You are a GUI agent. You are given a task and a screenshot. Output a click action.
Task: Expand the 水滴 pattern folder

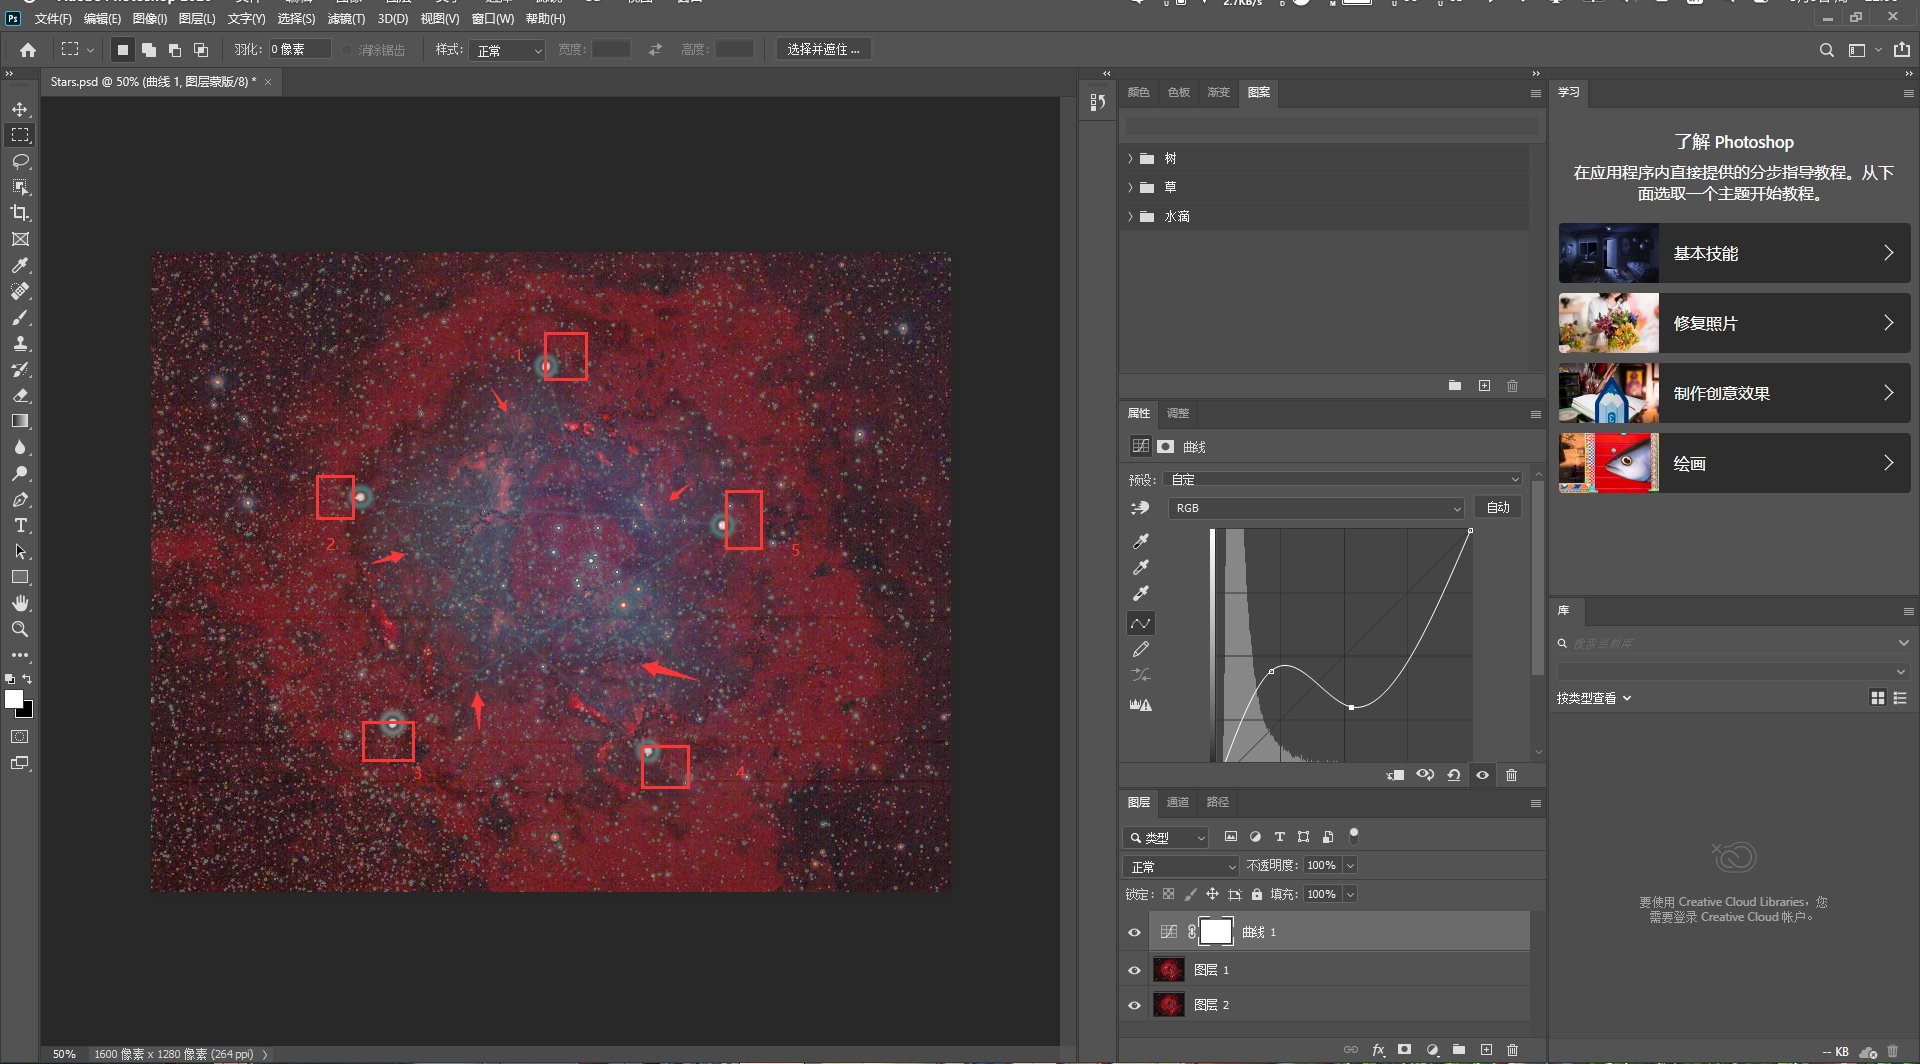tap(1131, 217)
